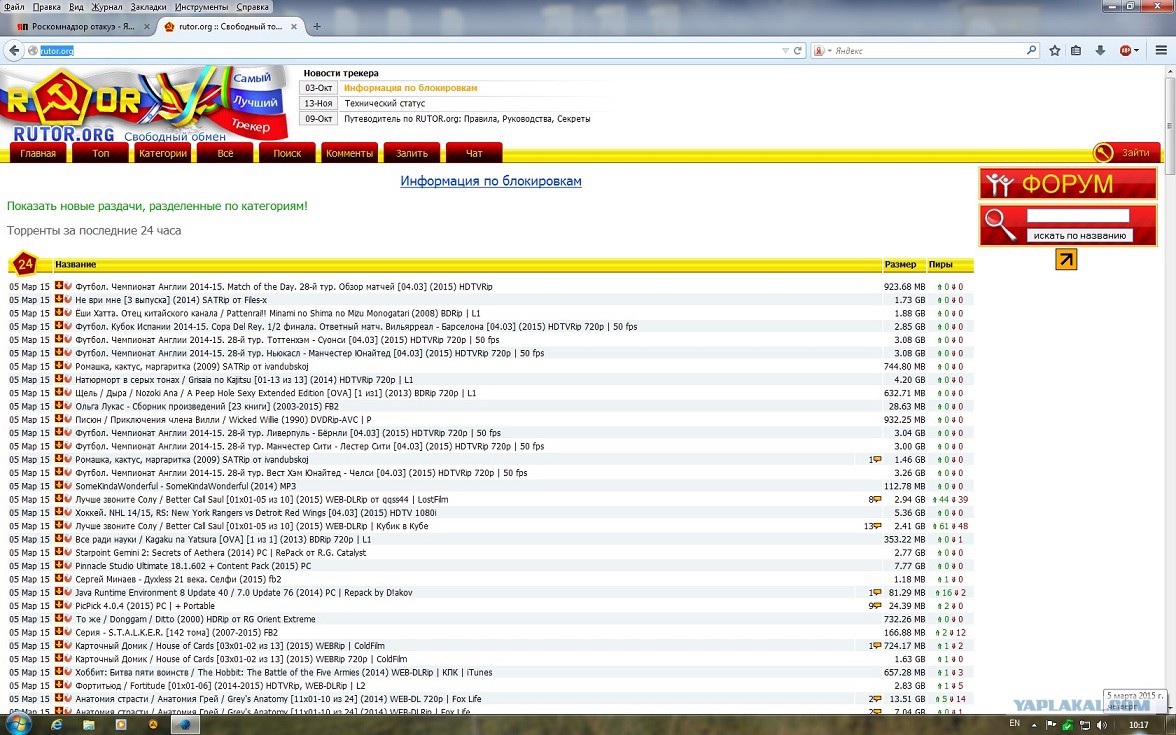Open 13 comments icon on Кубик в Кубе row
This screenshot has height=735, width=1176.
(x=876, y=526)
